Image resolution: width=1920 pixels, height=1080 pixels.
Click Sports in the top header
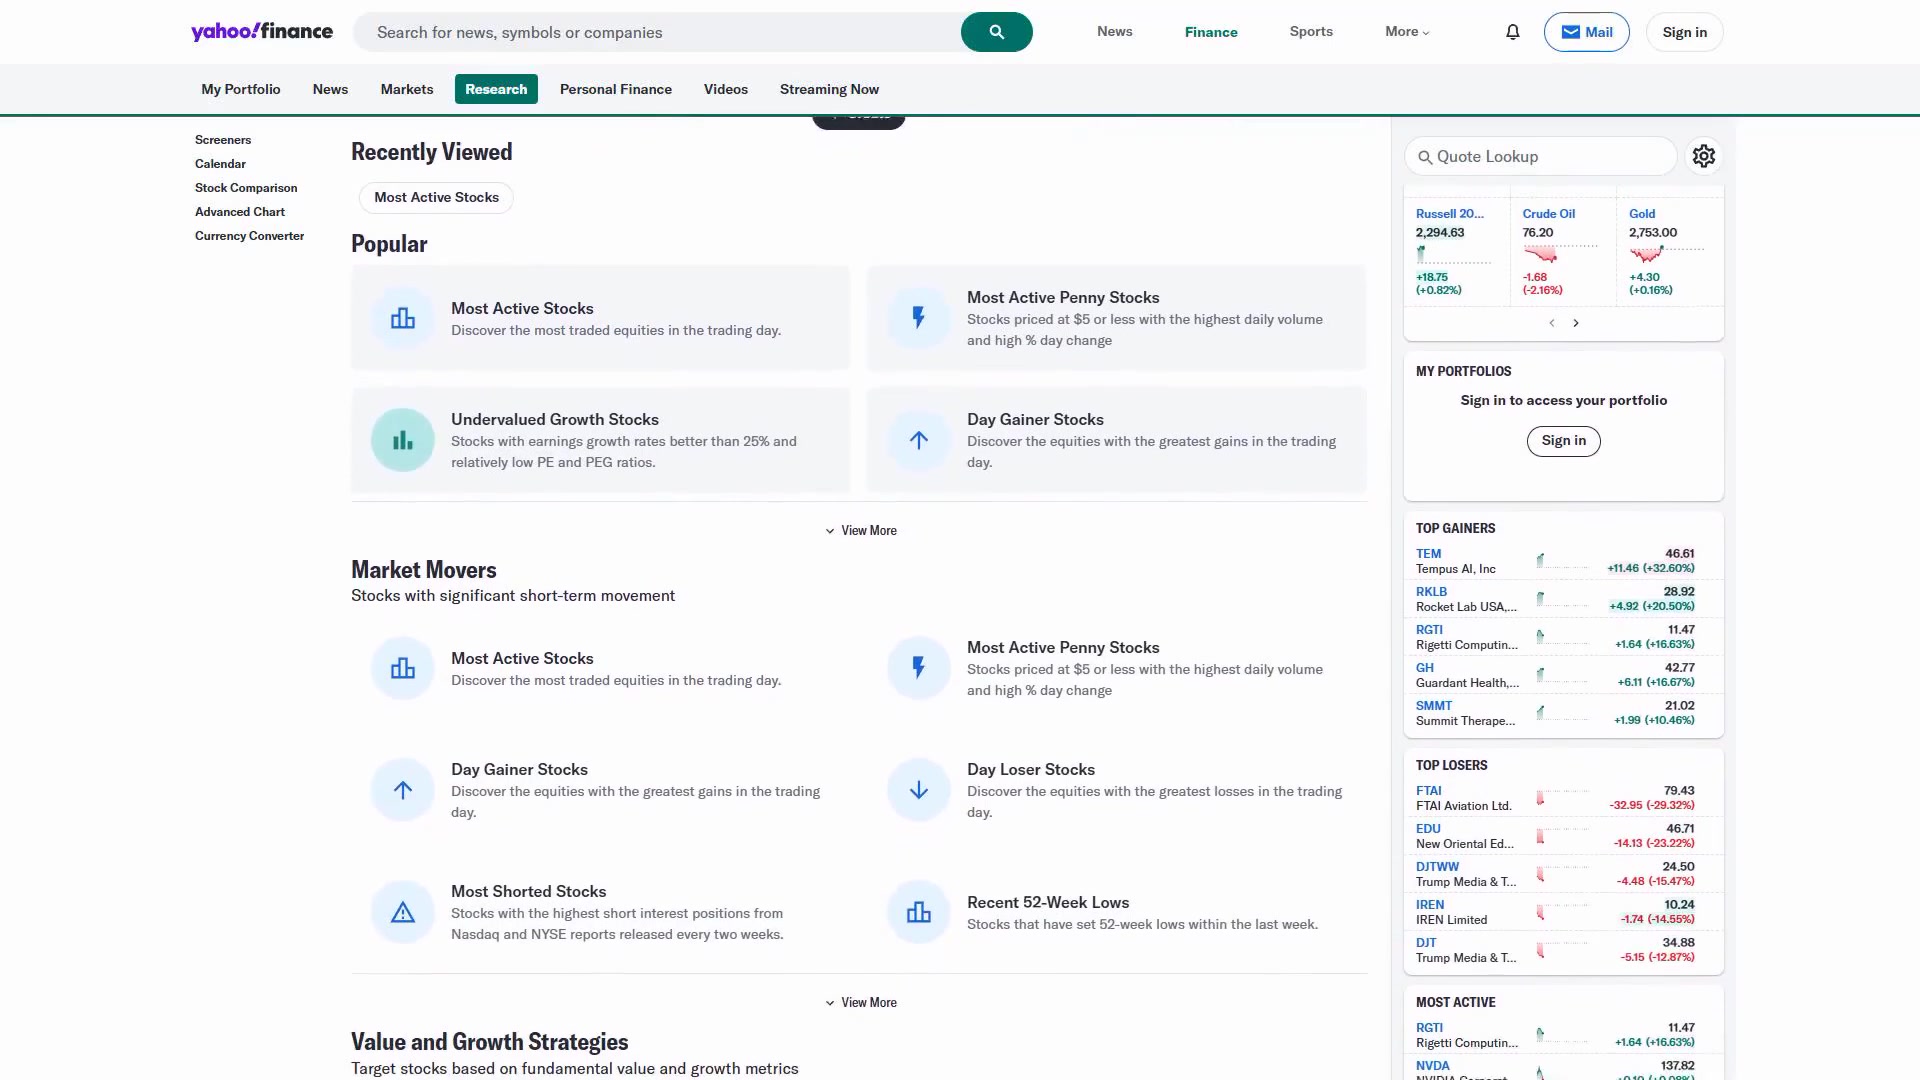[x=1311, y=32]
